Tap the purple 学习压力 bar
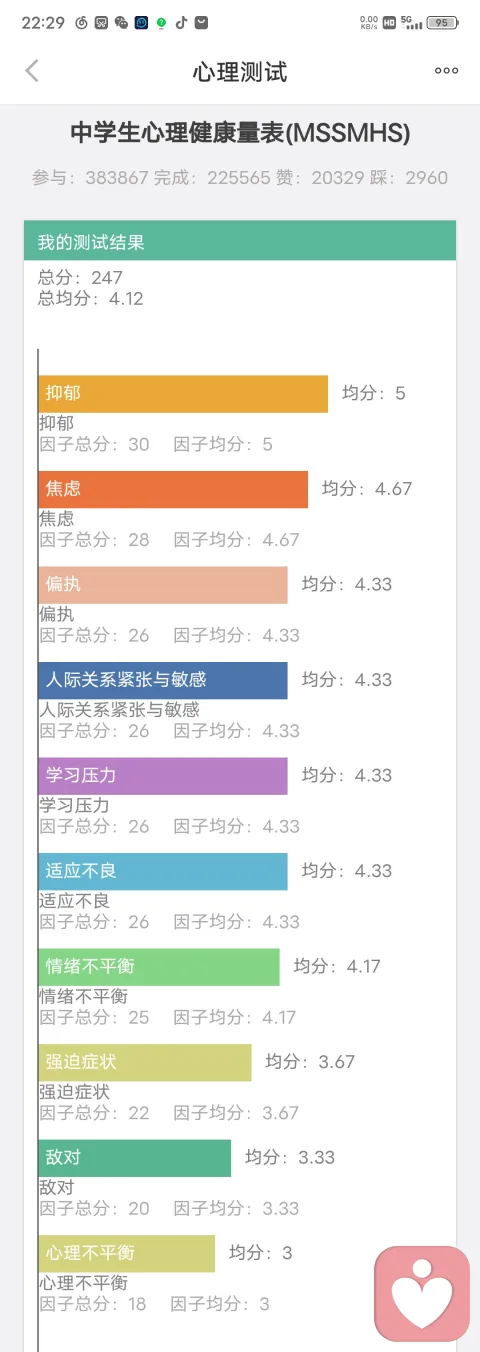Screen dimensions: 480x1352 (163, 776)
